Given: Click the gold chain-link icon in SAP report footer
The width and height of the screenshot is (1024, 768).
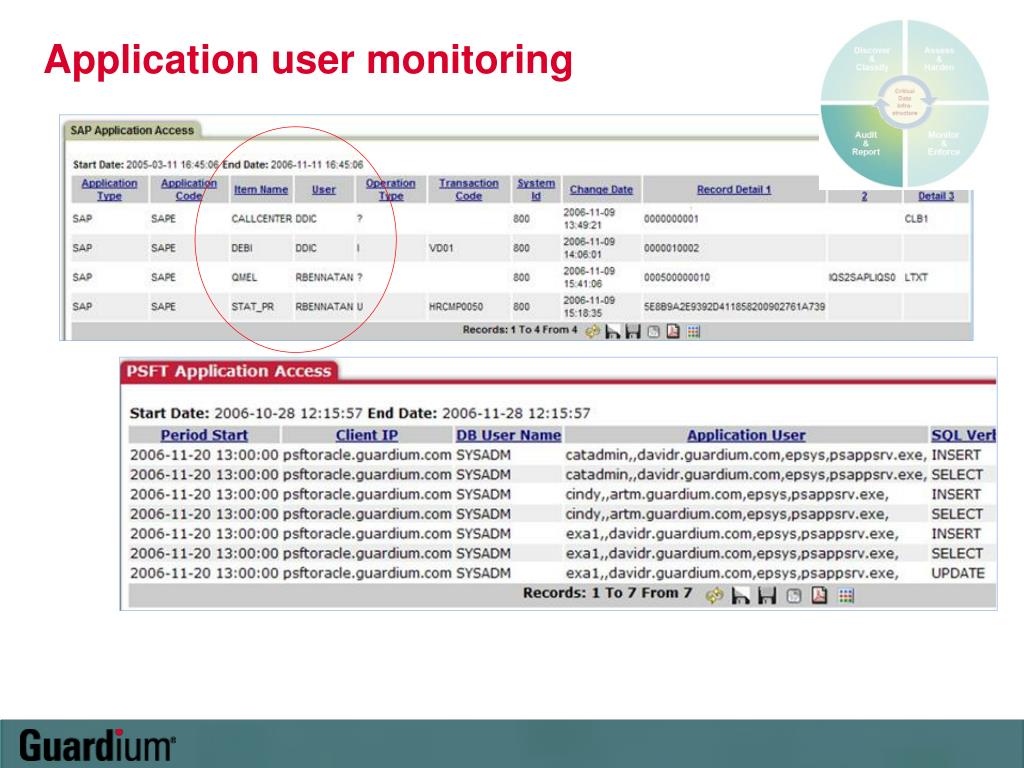Looking at the screenshot, I should click(592, 332).
